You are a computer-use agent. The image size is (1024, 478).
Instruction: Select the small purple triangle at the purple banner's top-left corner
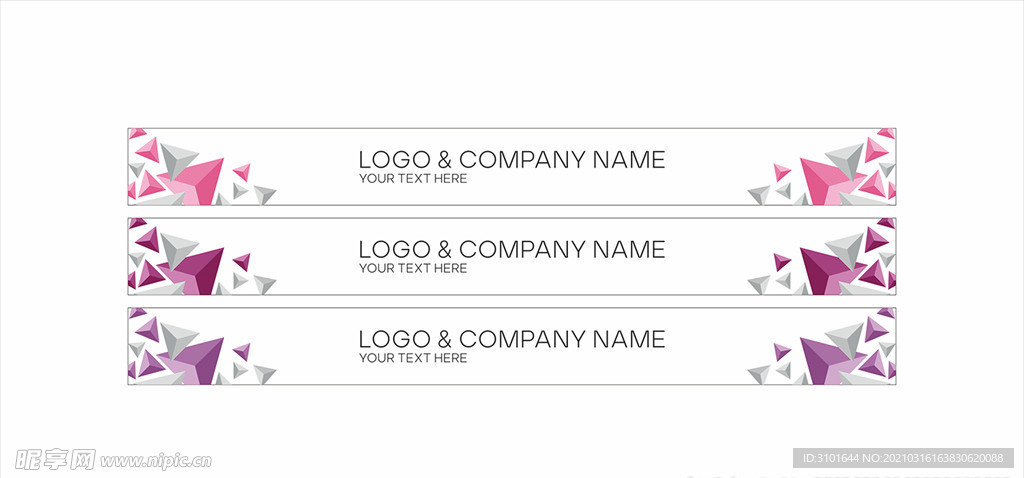click(136, 312)
